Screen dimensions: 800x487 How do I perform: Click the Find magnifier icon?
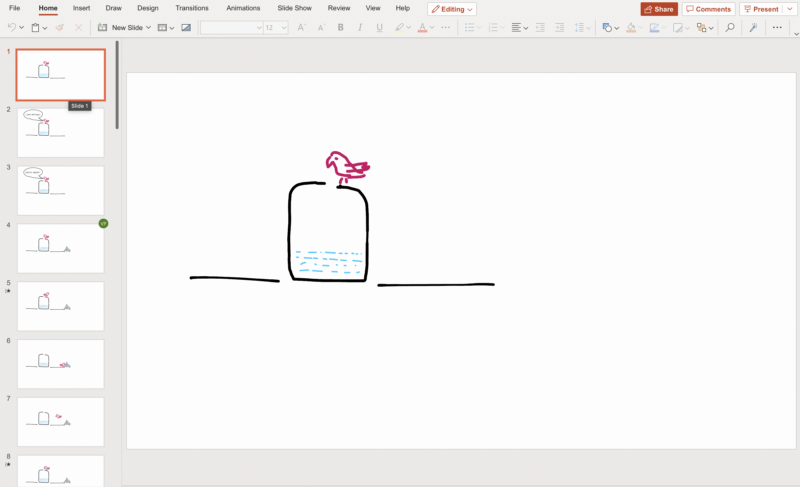(x=730, y=28)
